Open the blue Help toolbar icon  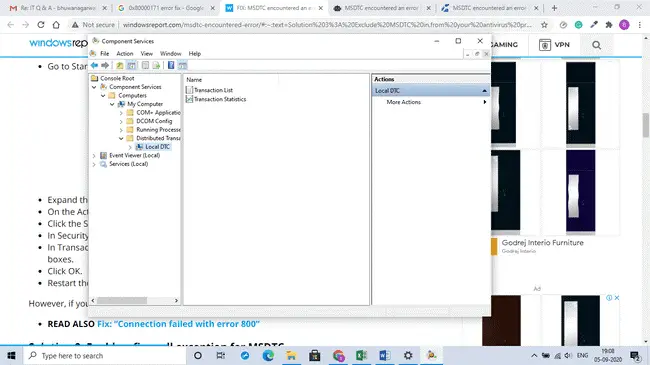171,65
